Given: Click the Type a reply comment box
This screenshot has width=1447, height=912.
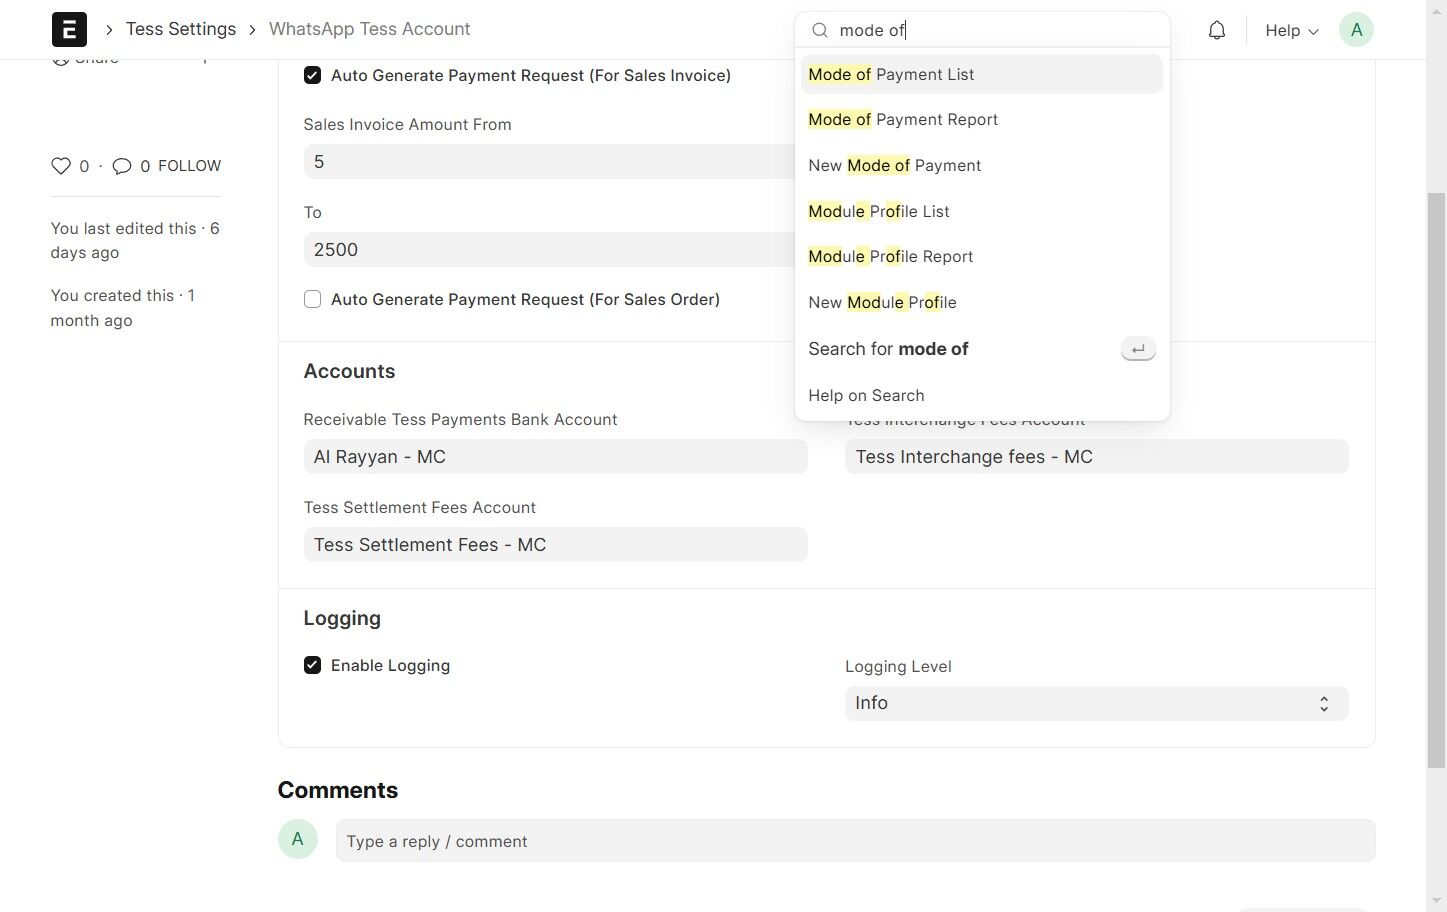Looking at the screenshot, I should (x=855, y=841).
